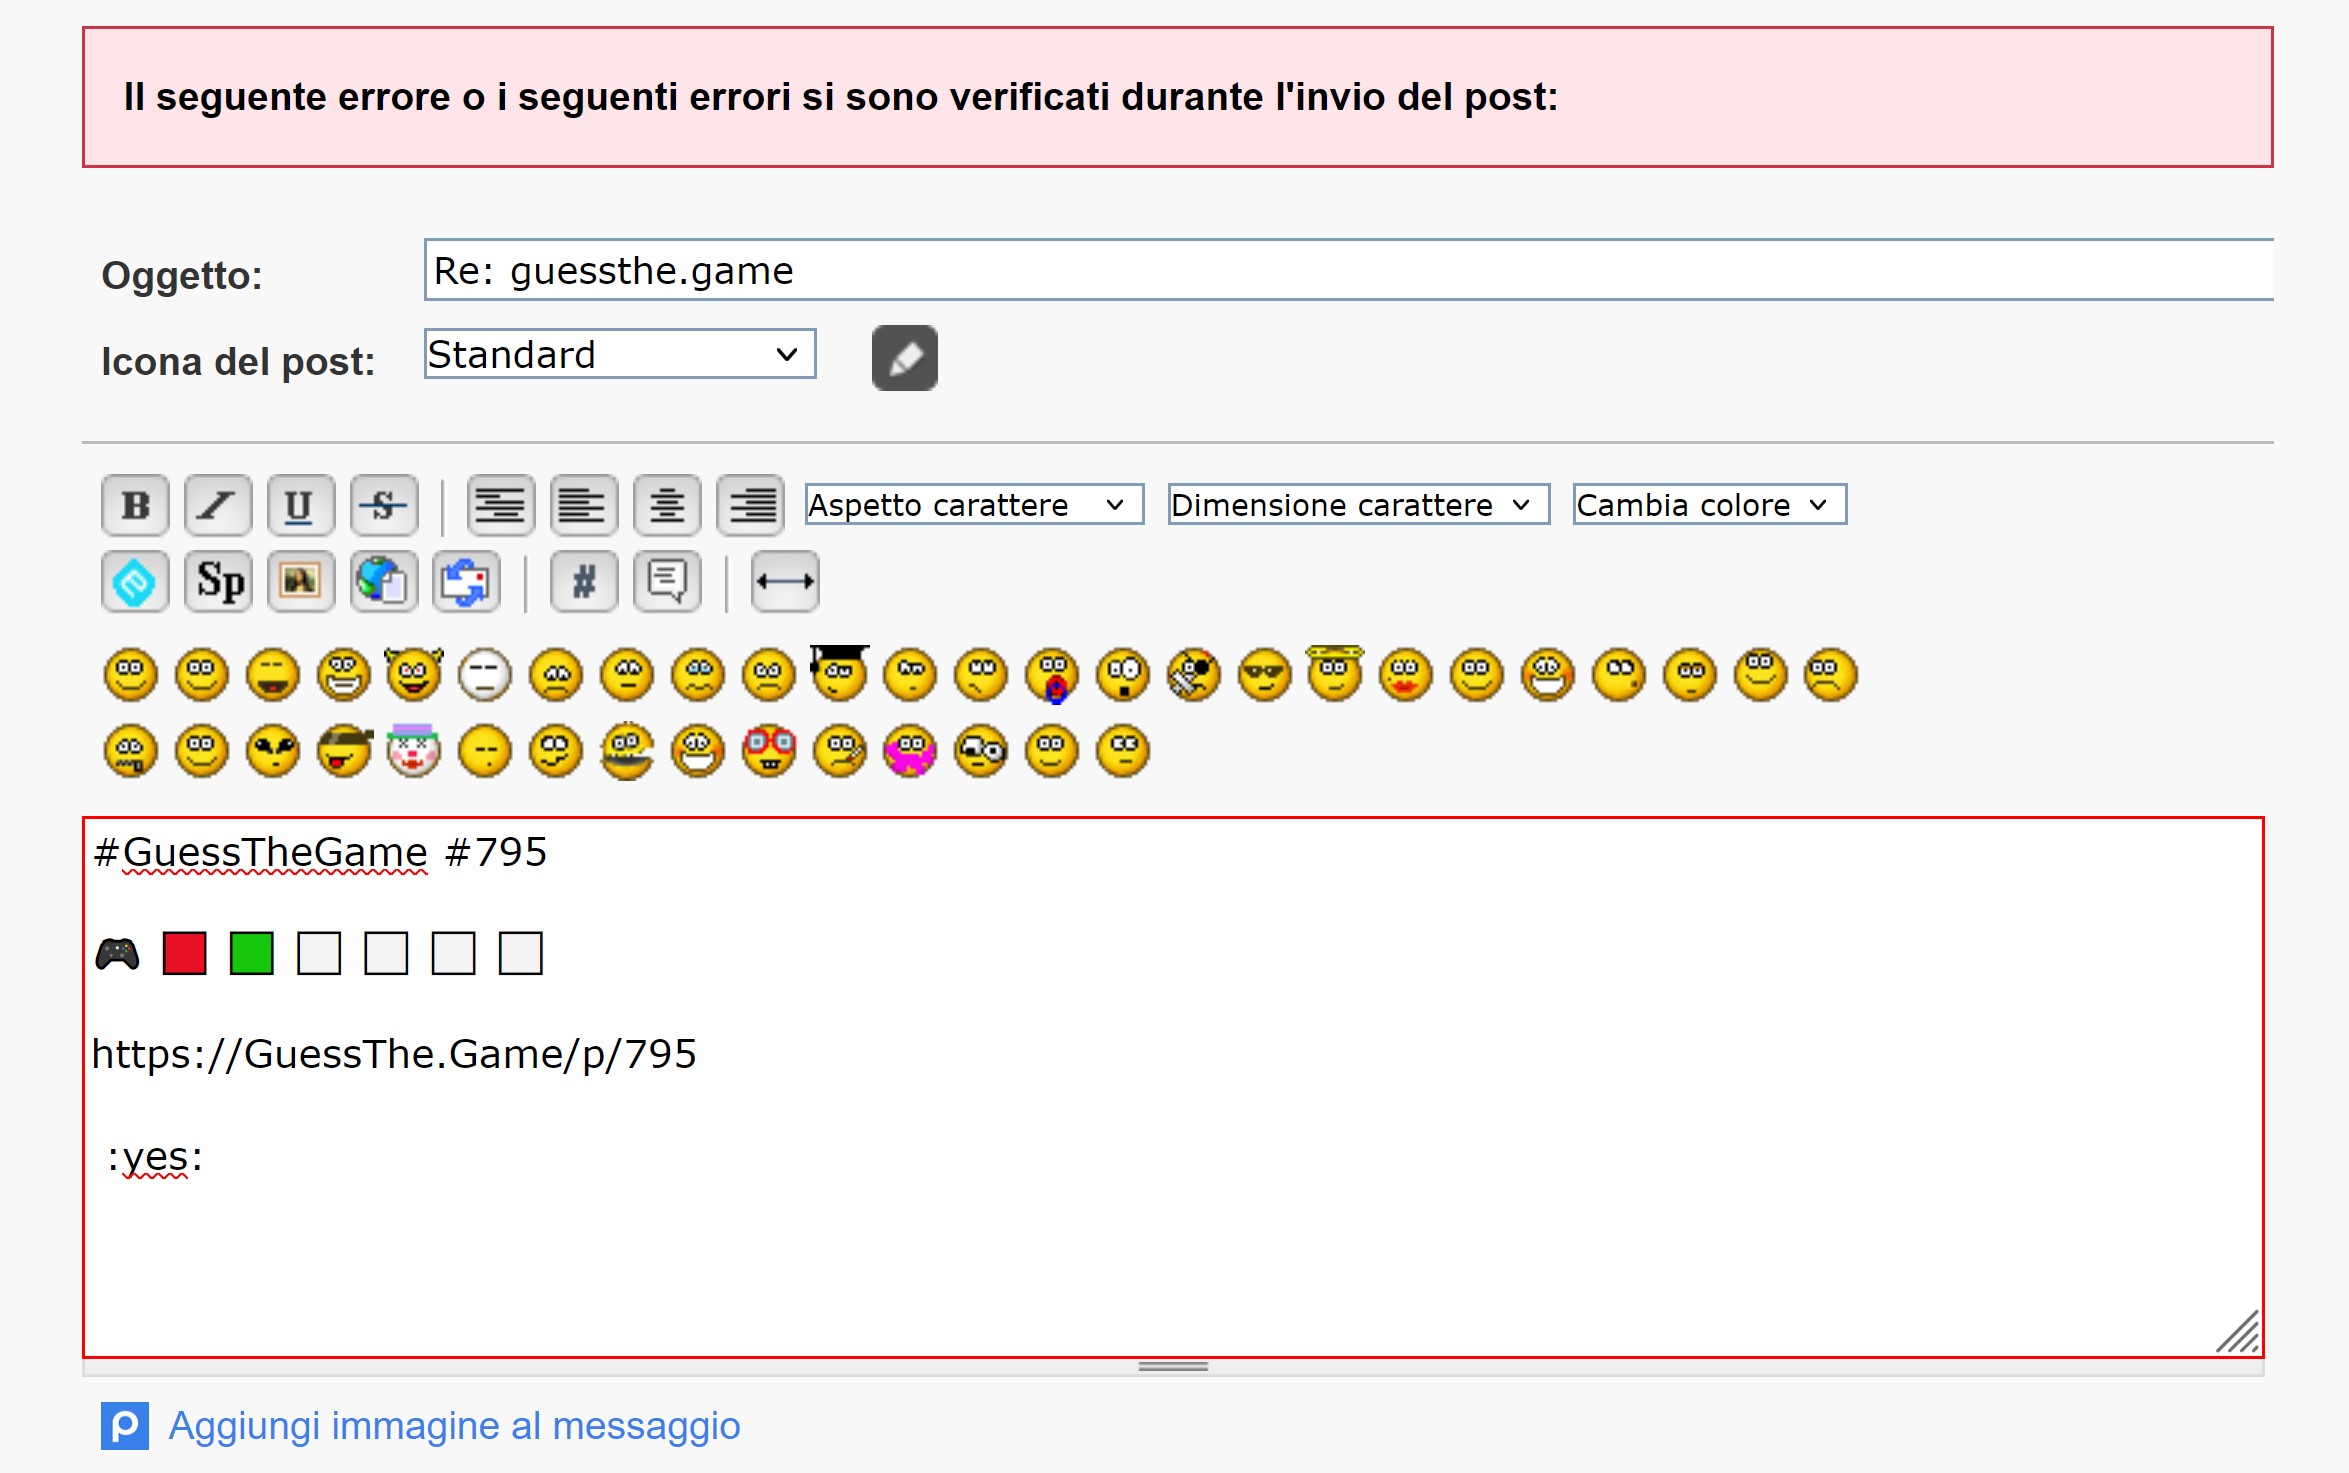Insert the thermometer sick smiley

[840, 751]
